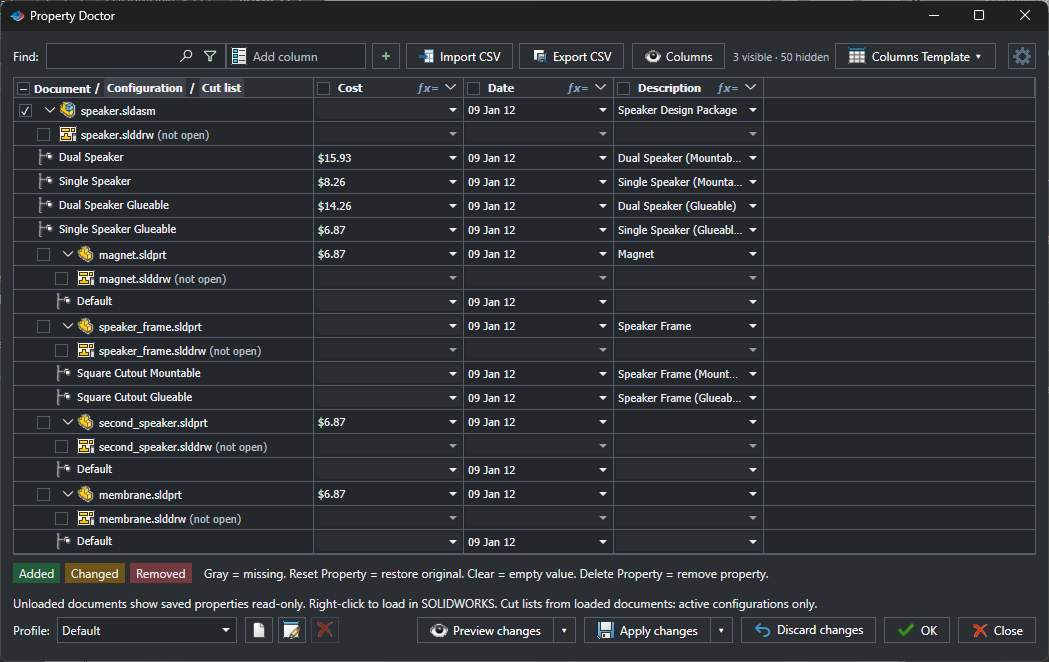Click second_speaker.sldprt part icon
1049x662 pixels.
click(86, 422)
